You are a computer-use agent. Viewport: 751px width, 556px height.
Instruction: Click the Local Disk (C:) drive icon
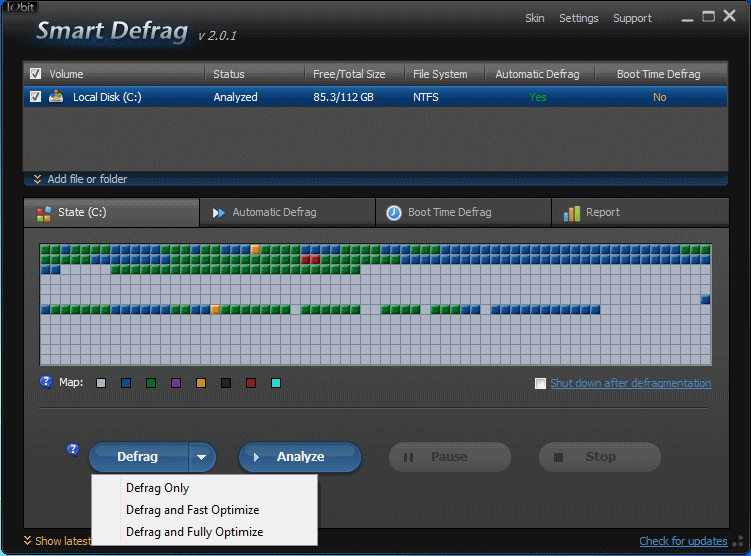click(x=56, y=96)
